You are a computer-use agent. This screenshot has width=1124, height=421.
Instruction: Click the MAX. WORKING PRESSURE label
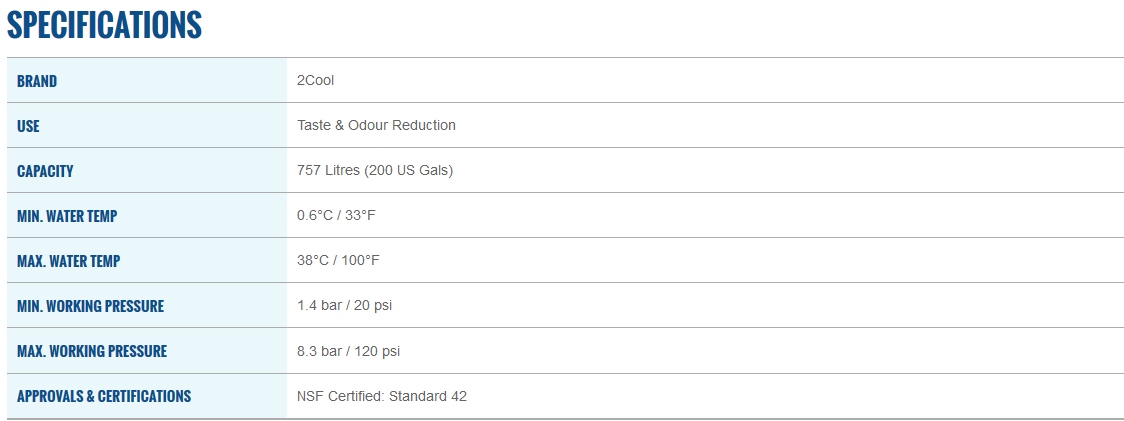point(92,351)
